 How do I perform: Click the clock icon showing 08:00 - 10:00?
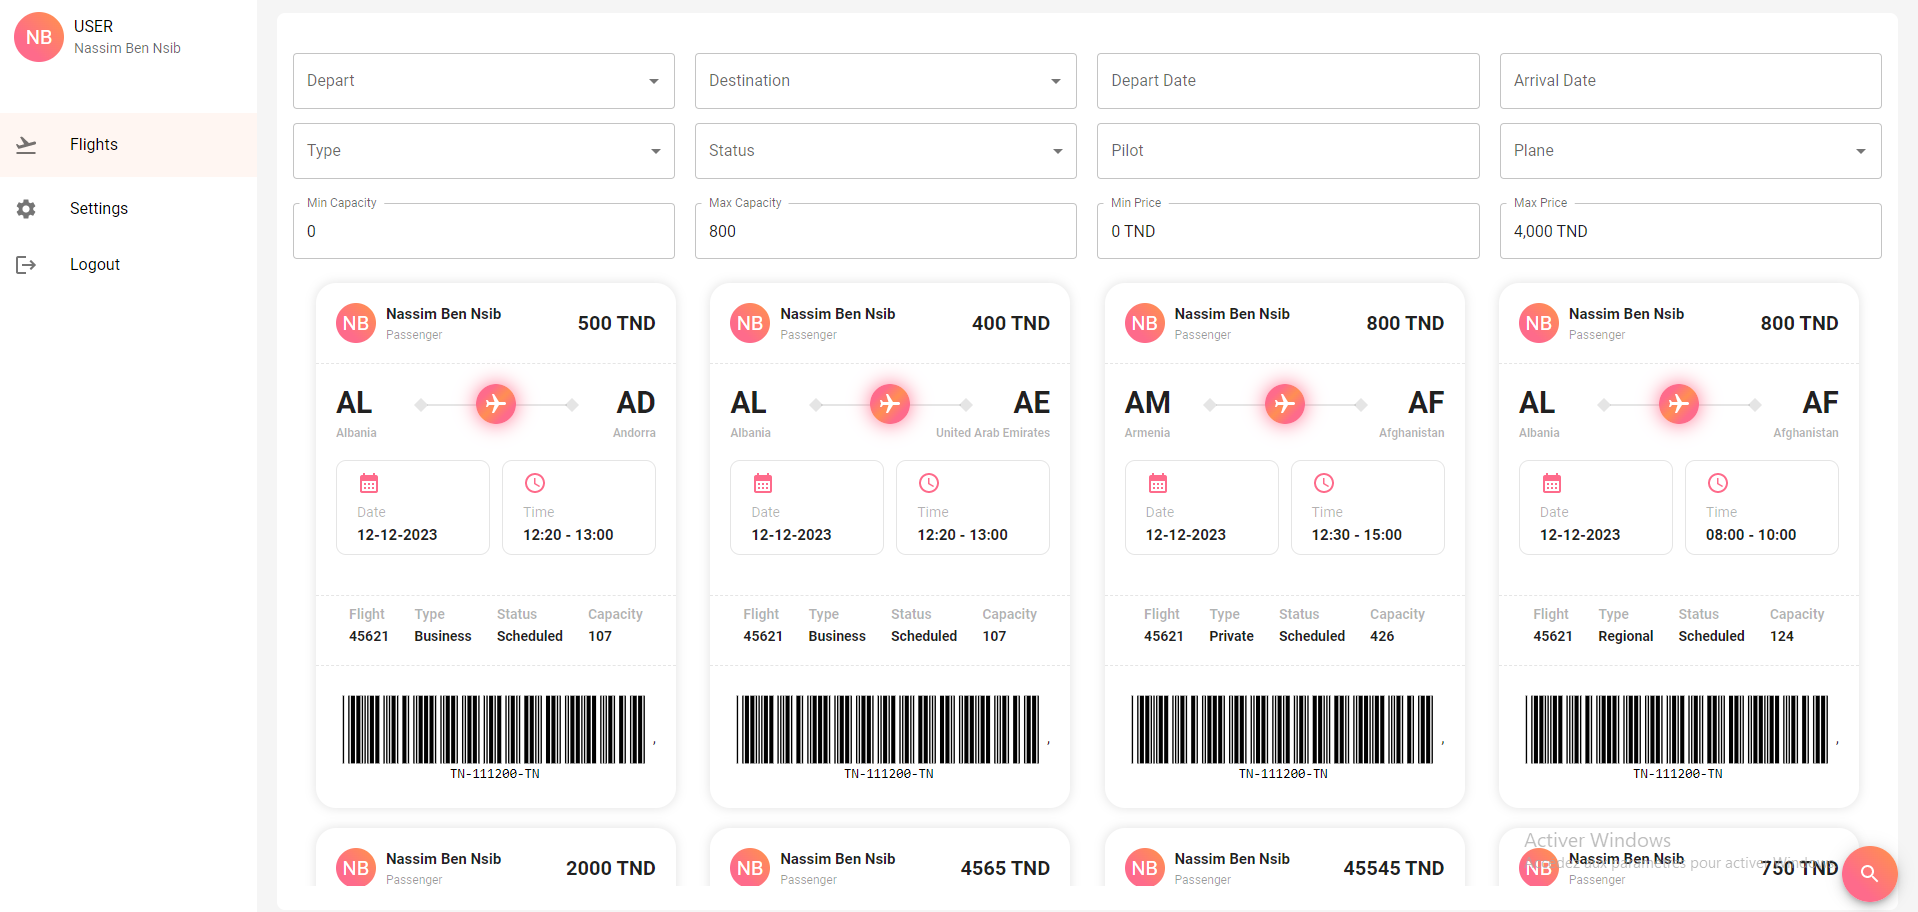[x=1717, y=482]
